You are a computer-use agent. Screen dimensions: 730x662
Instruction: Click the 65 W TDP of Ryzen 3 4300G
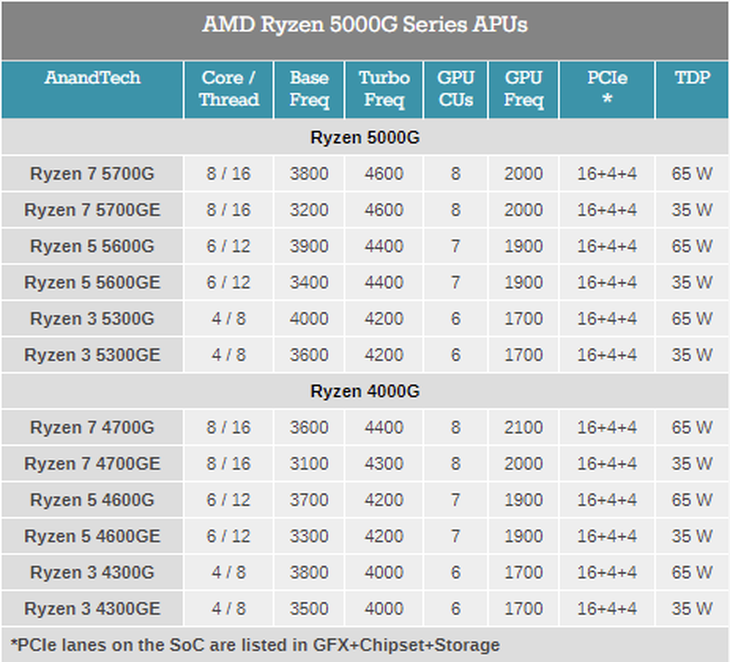pos(692,573)
